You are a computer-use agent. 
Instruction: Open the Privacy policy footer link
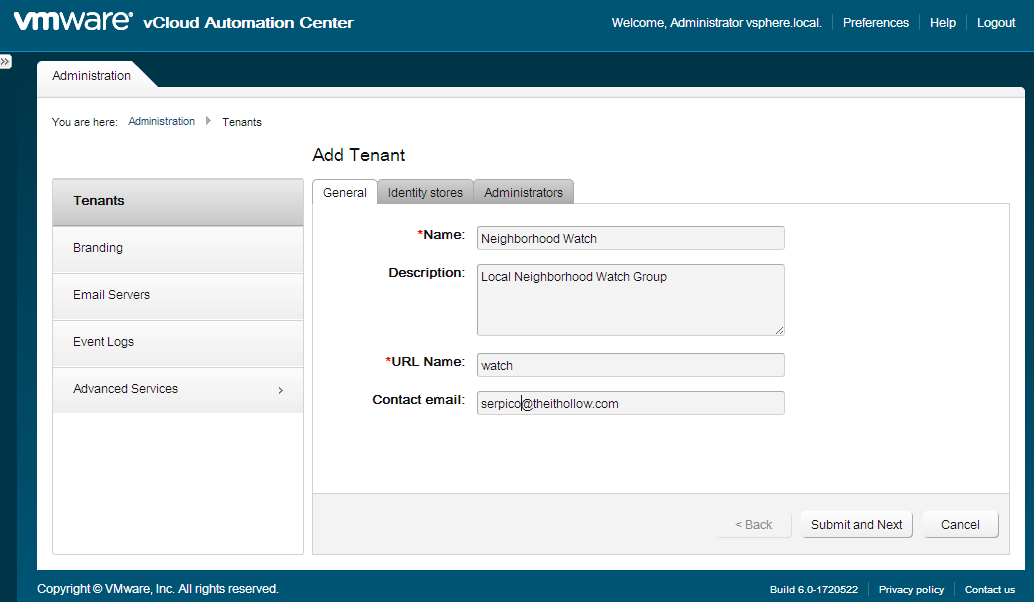click(x=911, y=589)
